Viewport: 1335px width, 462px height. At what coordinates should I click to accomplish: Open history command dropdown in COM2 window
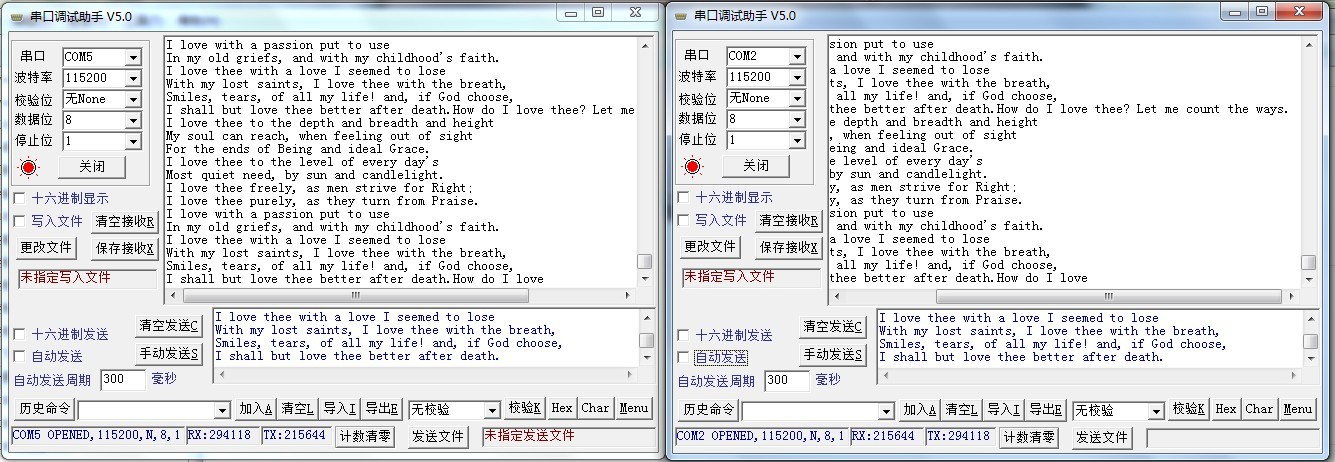886,411
